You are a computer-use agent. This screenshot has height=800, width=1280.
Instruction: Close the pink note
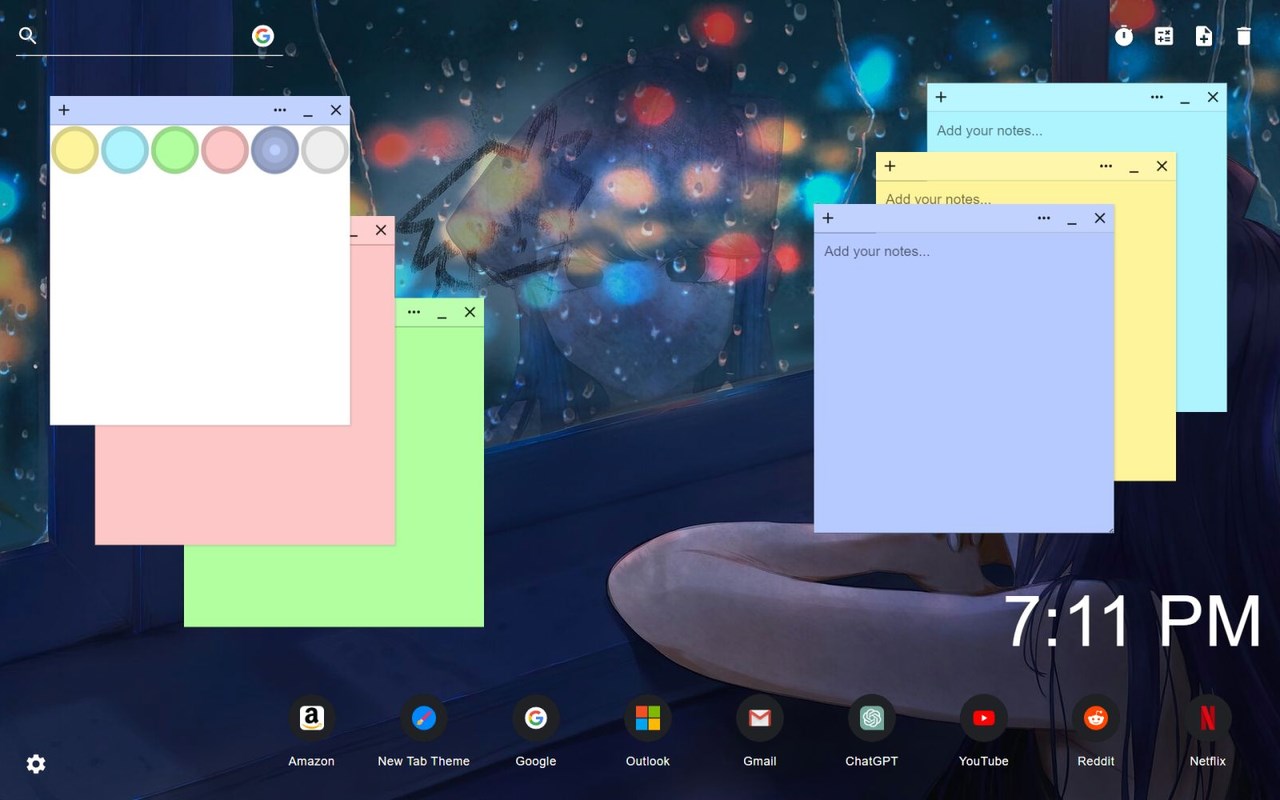point(381,230)
